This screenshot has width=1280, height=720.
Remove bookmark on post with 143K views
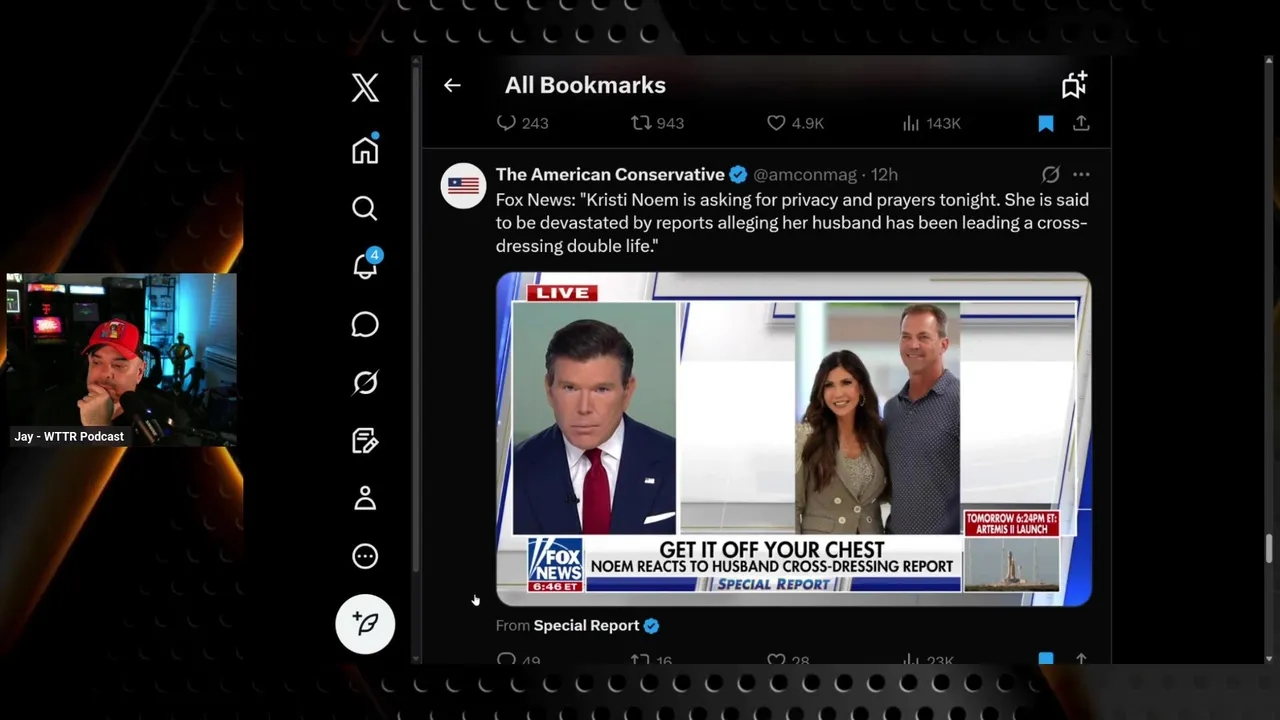point(1046,123)
